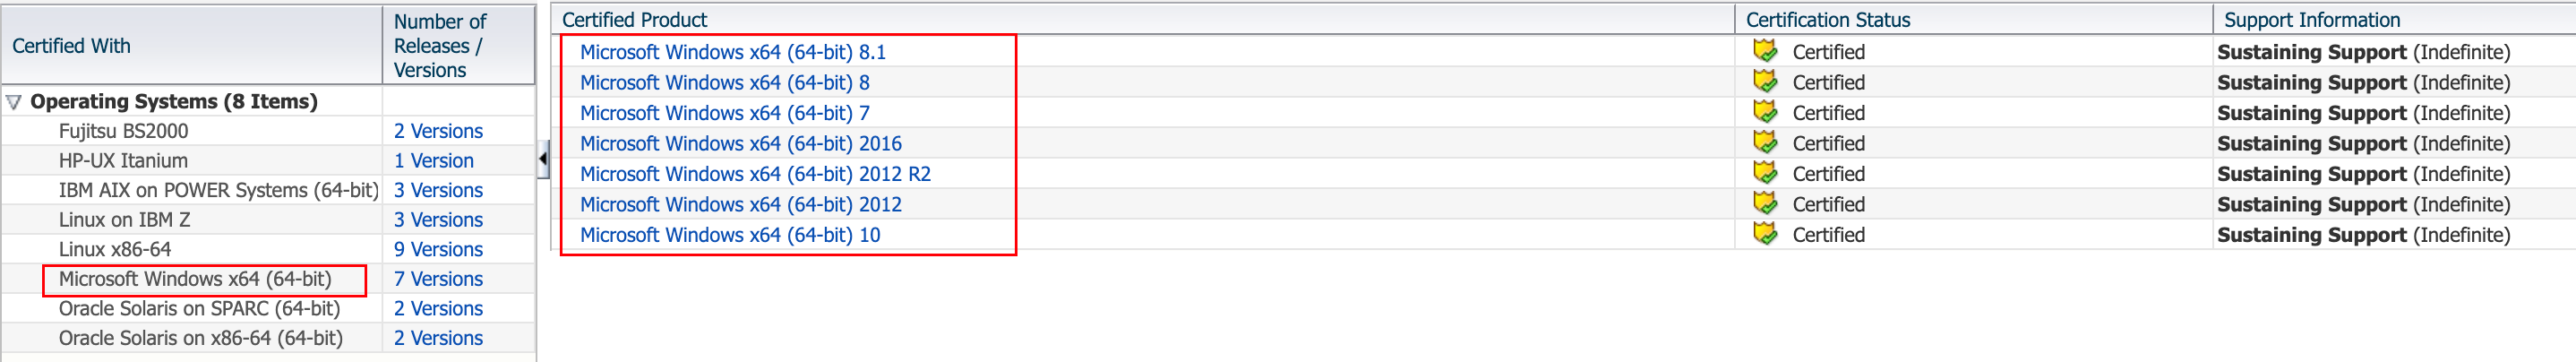
Task: Click the certified shield icon for Windows 2012 R2
Action: [1765, 172]
